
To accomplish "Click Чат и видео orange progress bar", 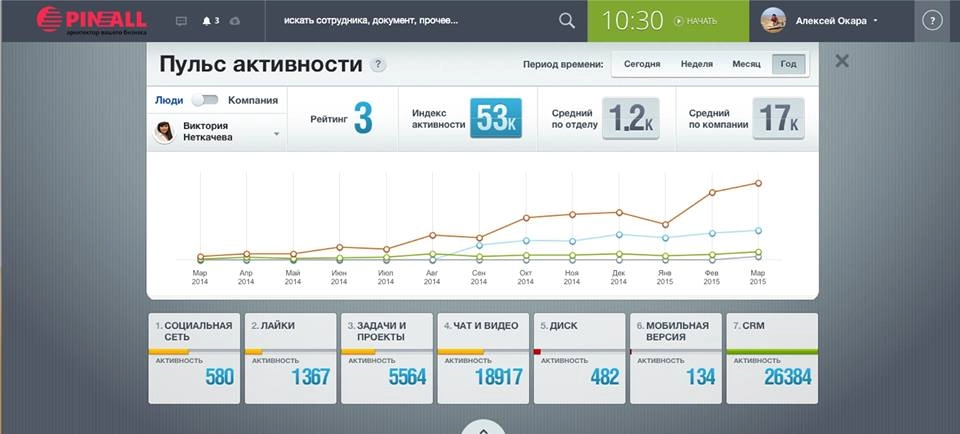I will 460,351.
